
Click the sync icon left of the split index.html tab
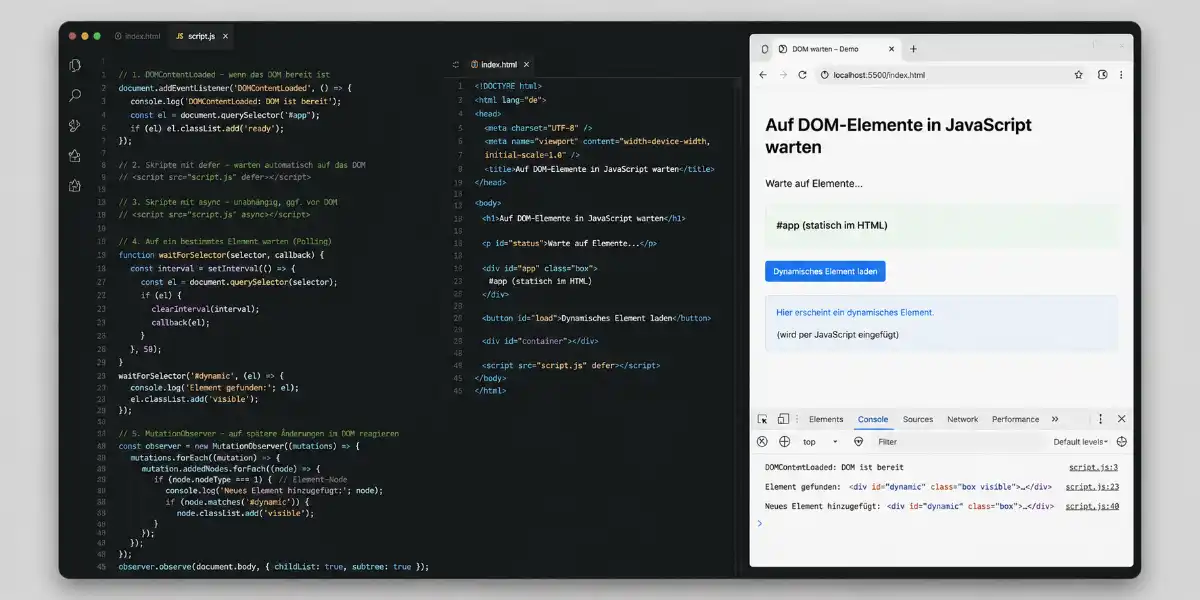[456, 64]
